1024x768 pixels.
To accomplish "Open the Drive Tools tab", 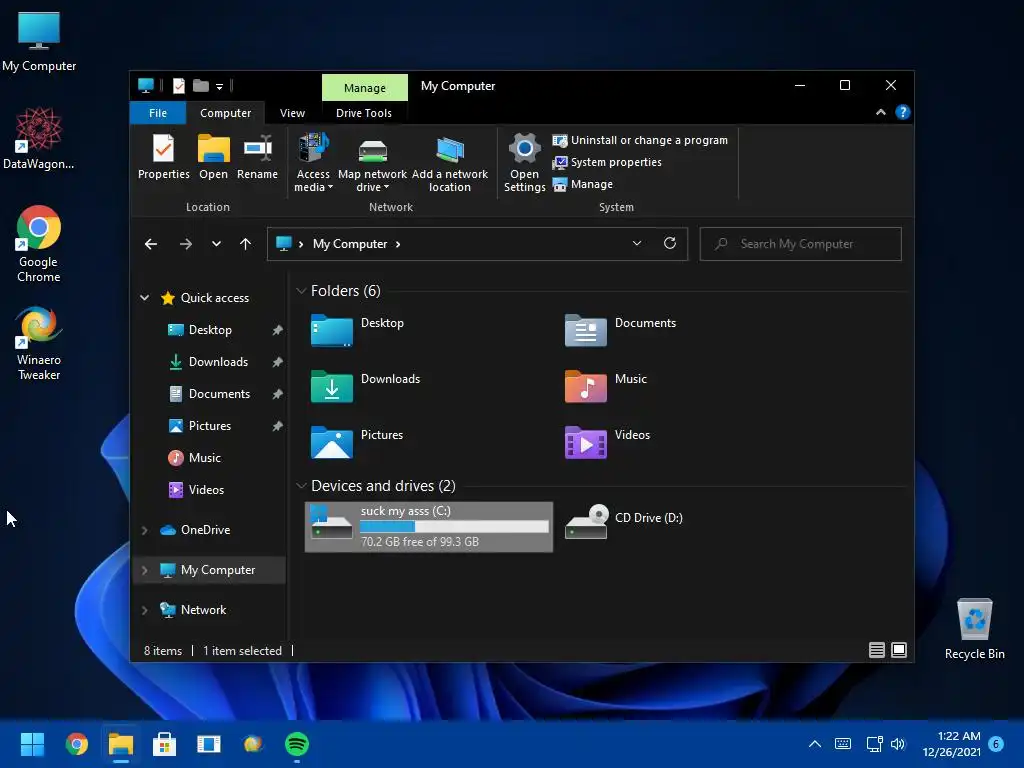I will tap(364, 113).
